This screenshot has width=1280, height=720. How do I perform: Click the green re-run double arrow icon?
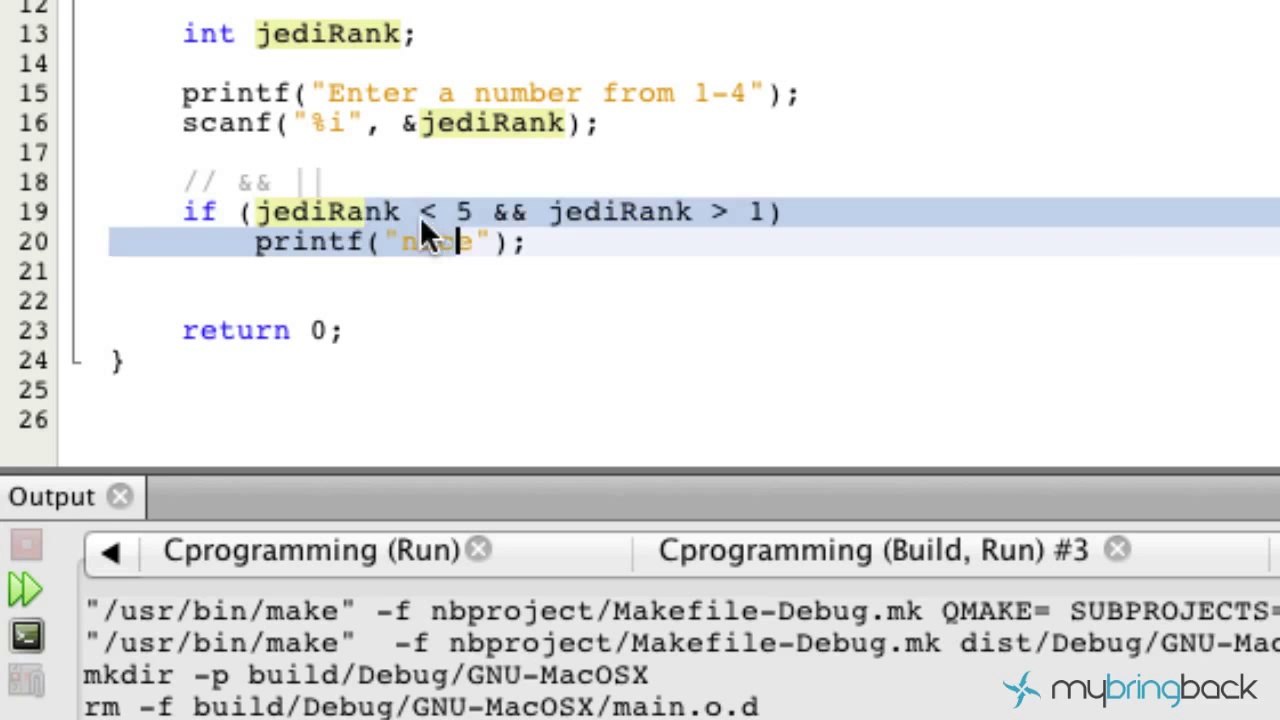click(26, 590)
